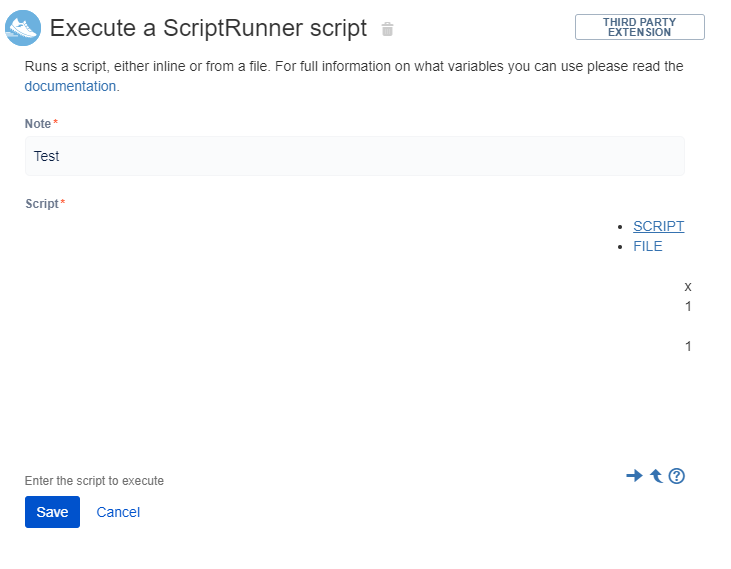Cancel editing the script action

[118, 512]
